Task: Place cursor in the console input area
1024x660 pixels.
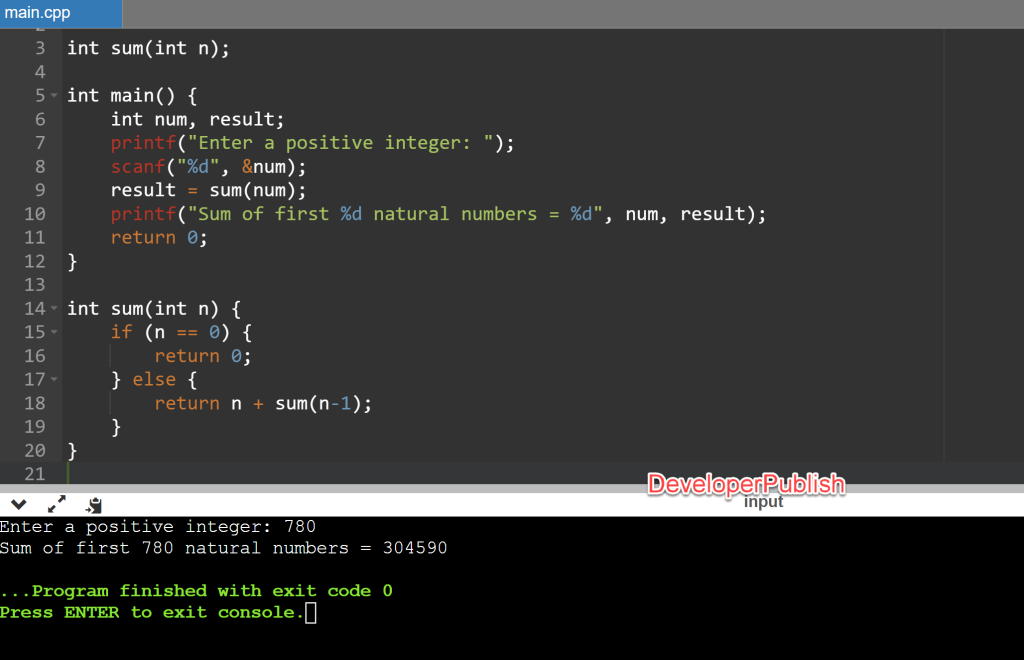Action: pyautogui.click(x=311, y=611)
